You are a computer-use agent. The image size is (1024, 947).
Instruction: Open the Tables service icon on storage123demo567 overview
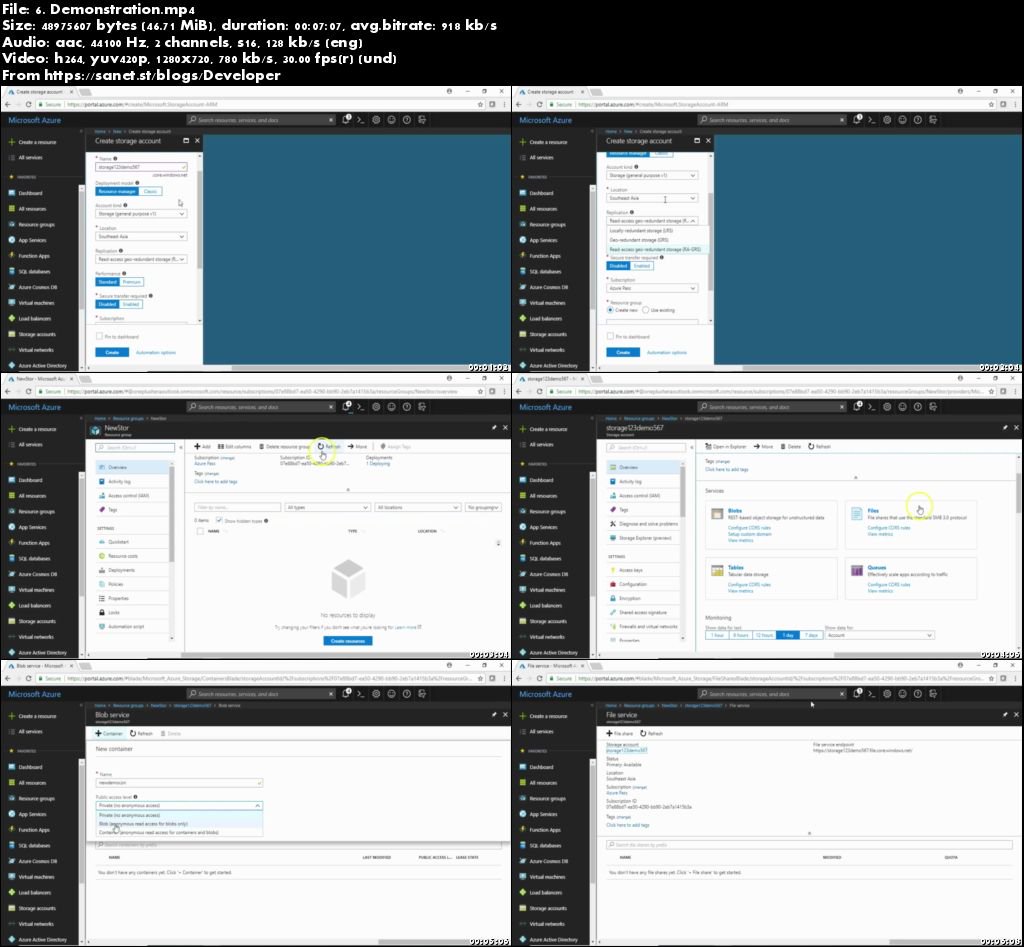(x=717, y=571)
